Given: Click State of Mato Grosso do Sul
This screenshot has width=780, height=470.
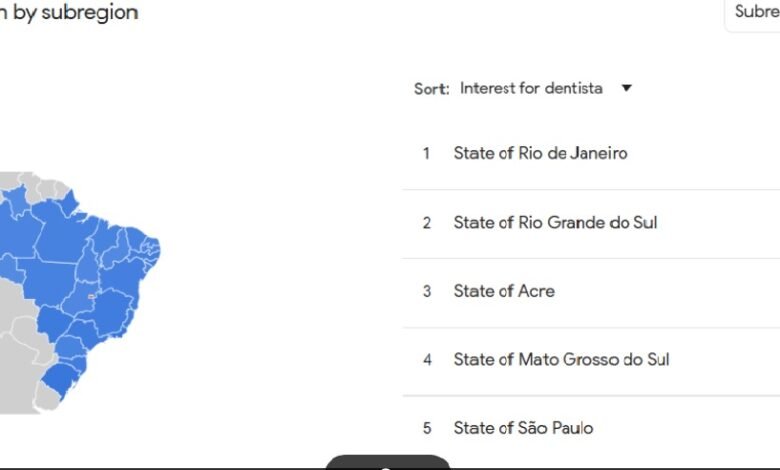Looking at the screenshot, I should point(561,359).
